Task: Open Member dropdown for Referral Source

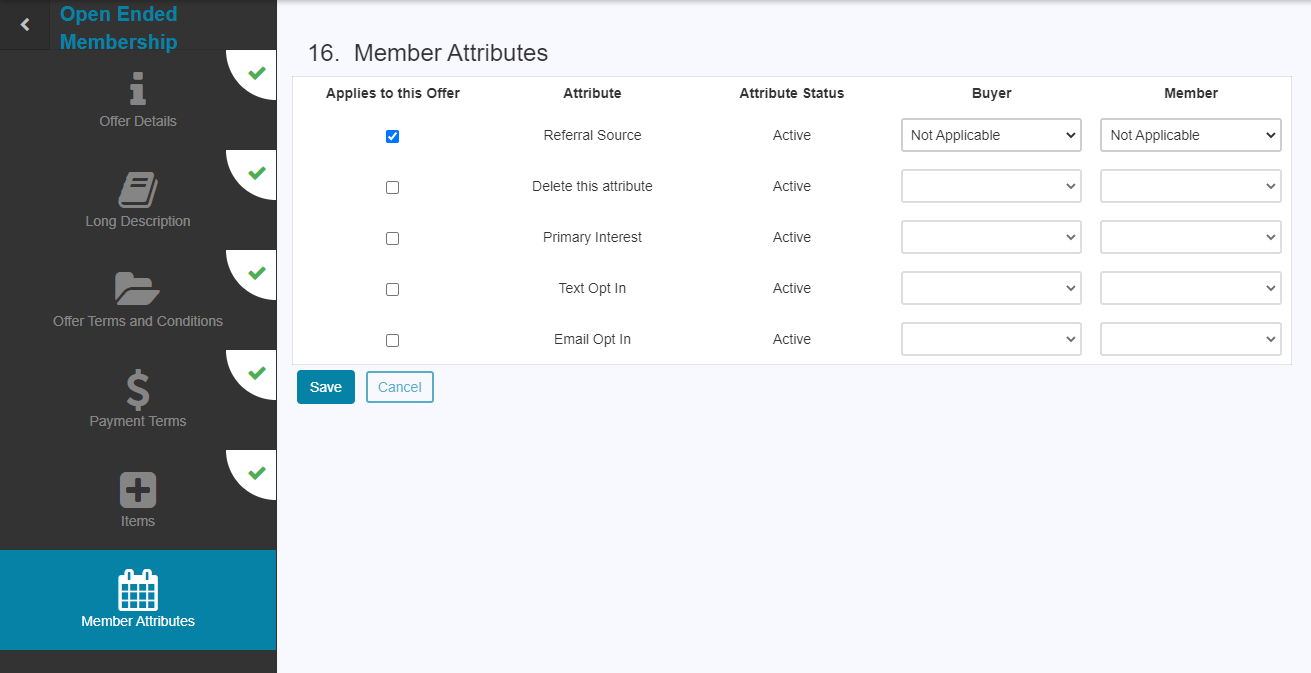Action: [1191, 135]
